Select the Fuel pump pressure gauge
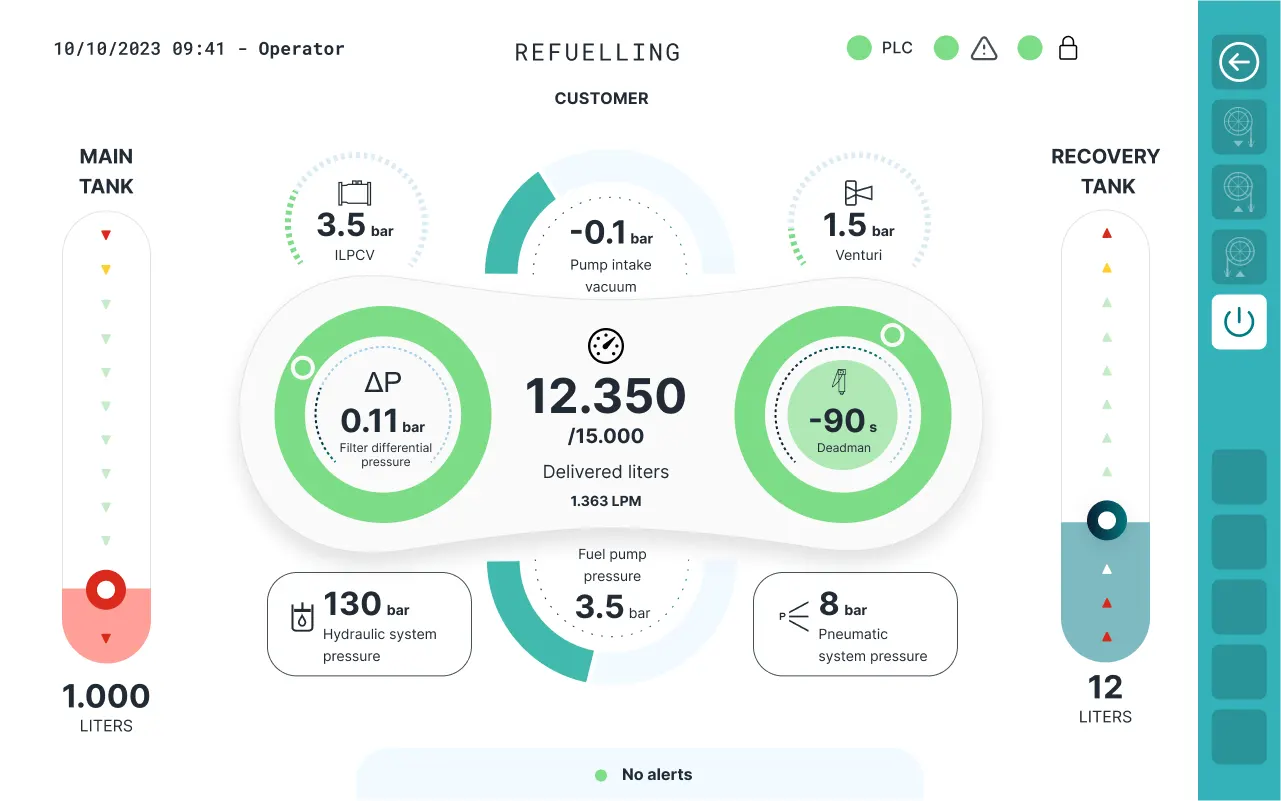Screen dimensions: 1281x801 point(612,610)
